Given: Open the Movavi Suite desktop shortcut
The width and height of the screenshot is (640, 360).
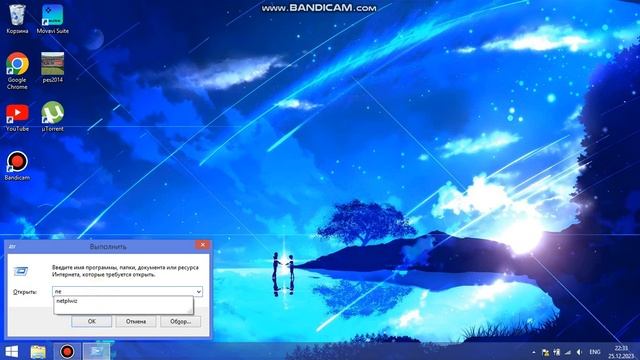Looking at the screenshot, I should 53,19.
